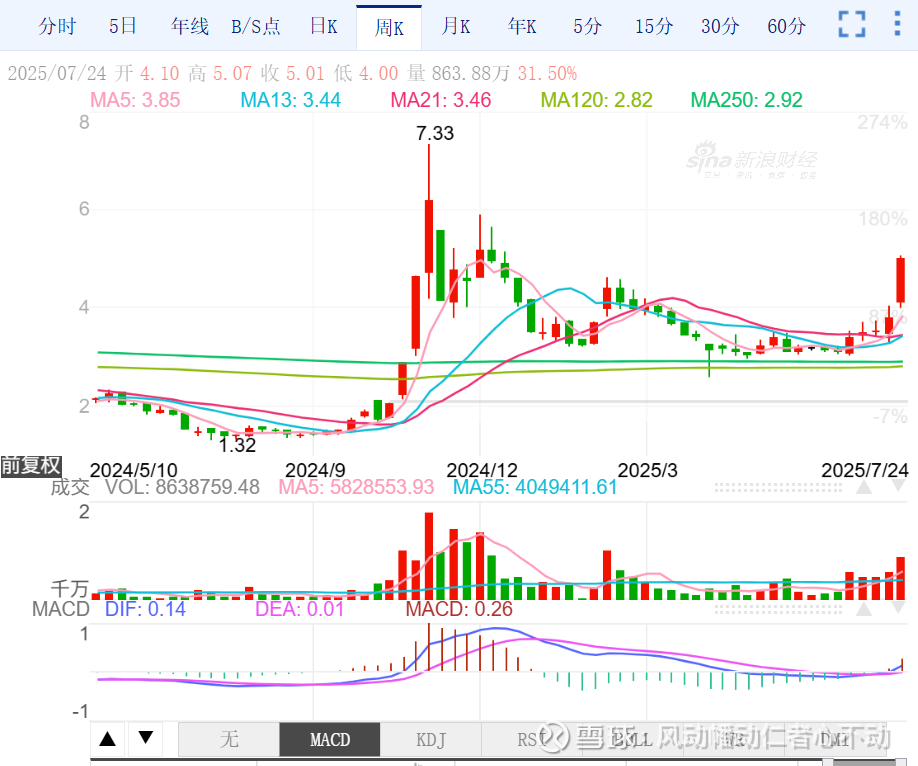Click the volume MA5: 5828553.93 label

click(357, 487)
